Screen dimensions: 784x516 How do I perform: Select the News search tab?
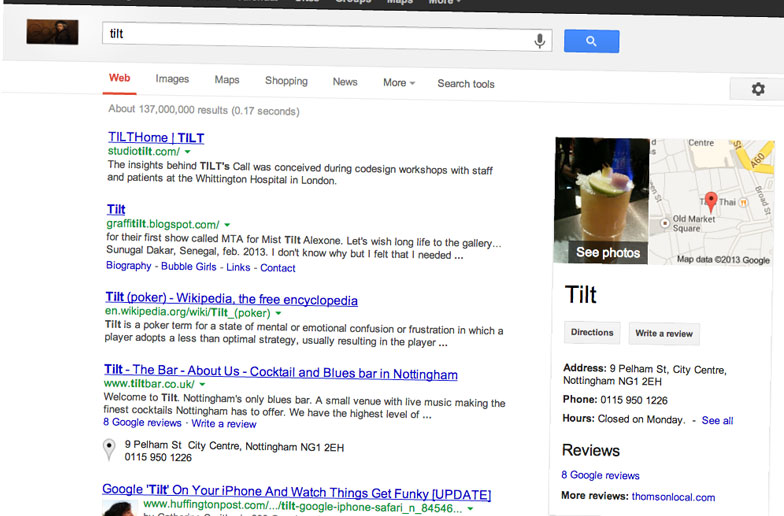tap(345, 82)
